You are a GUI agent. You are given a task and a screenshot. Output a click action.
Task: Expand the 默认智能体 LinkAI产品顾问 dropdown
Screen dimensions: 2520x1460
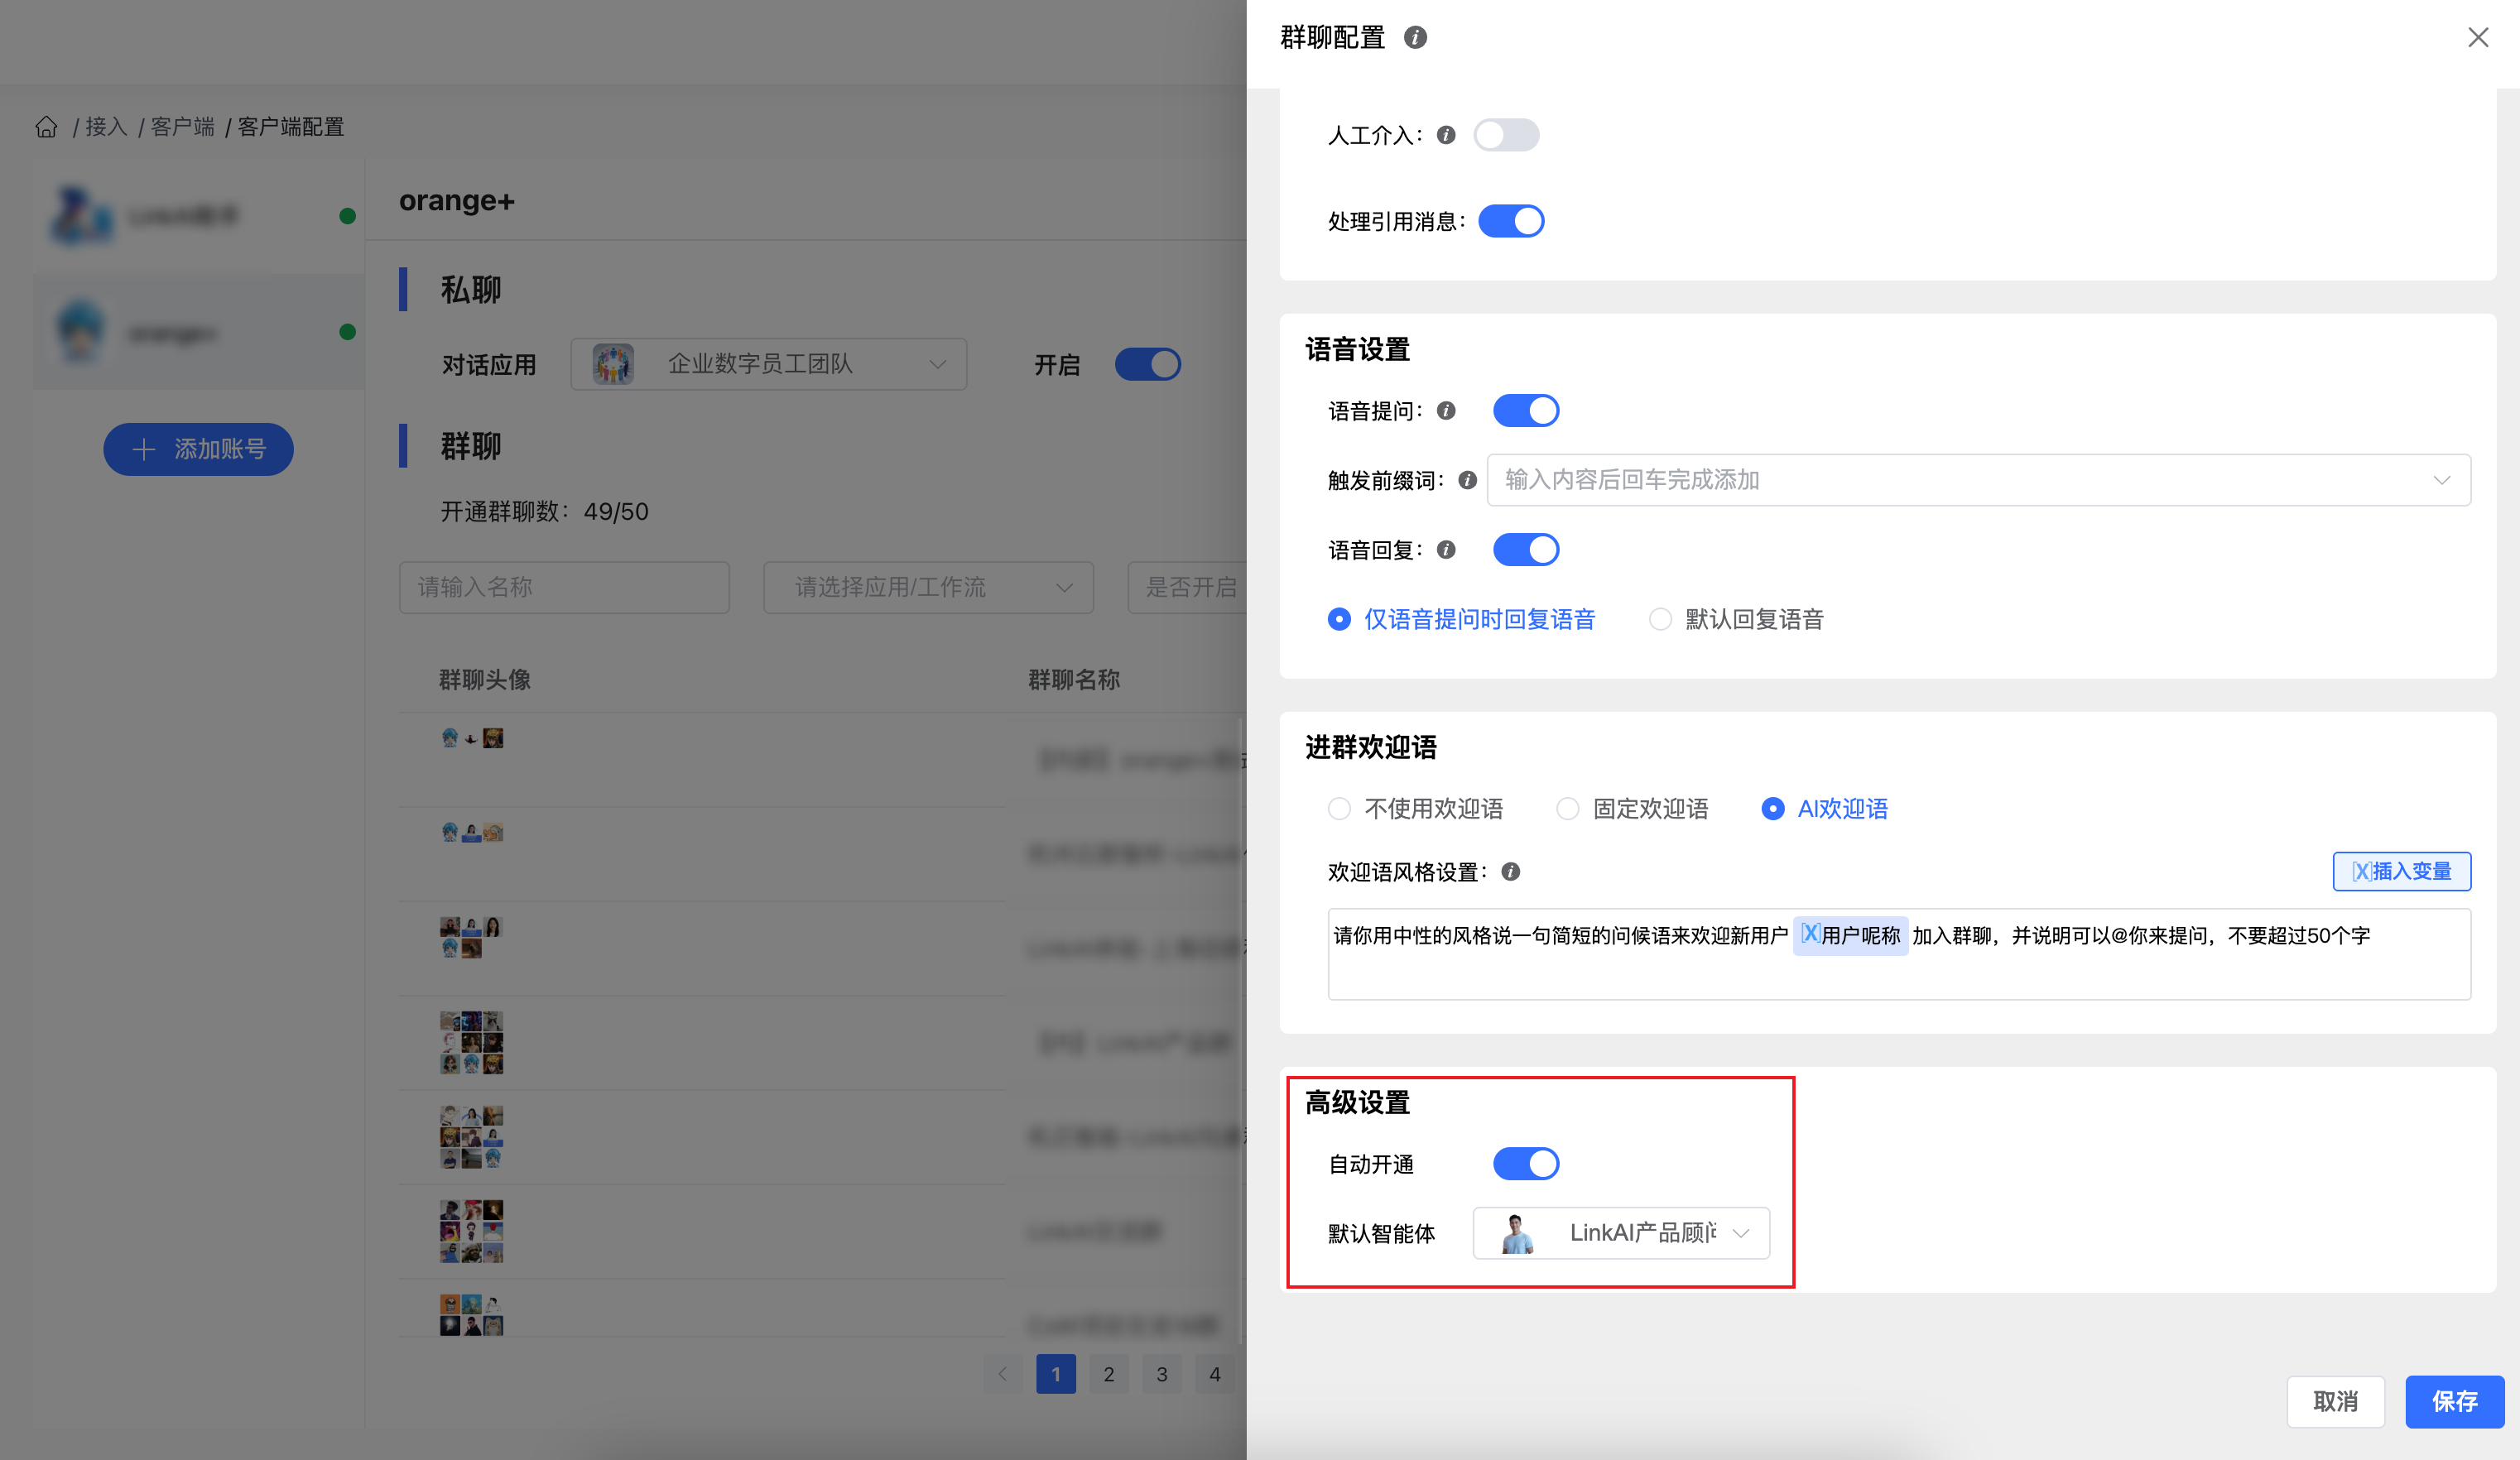[x=1621, y=1233]
